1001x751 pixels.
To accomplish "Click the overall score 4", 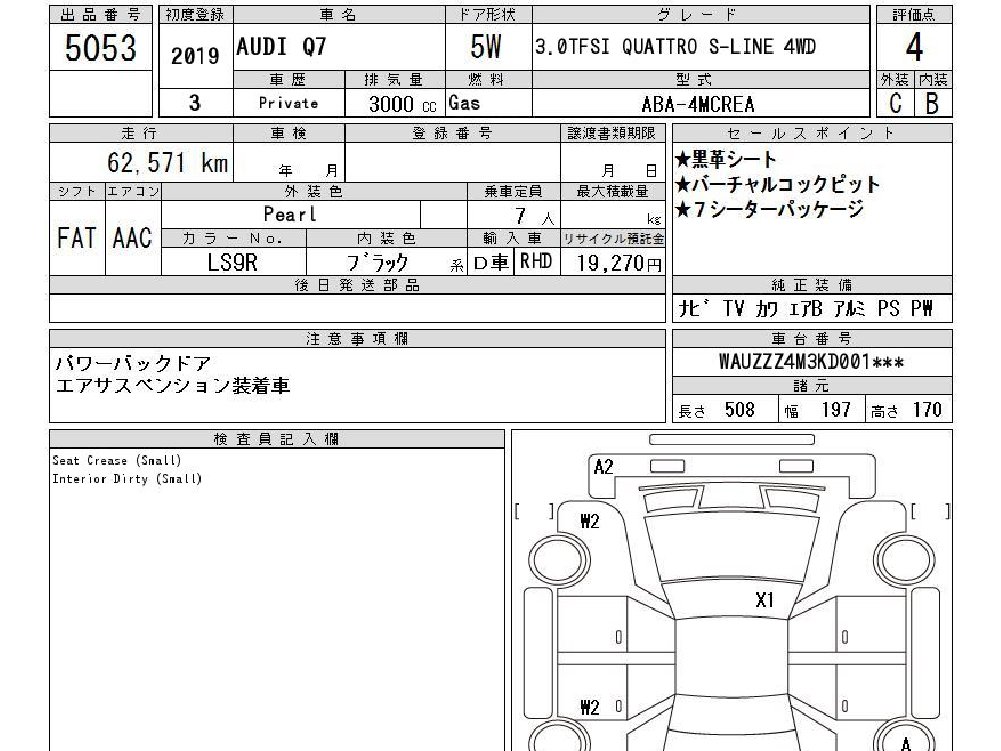I will click(x=914, y=47).
